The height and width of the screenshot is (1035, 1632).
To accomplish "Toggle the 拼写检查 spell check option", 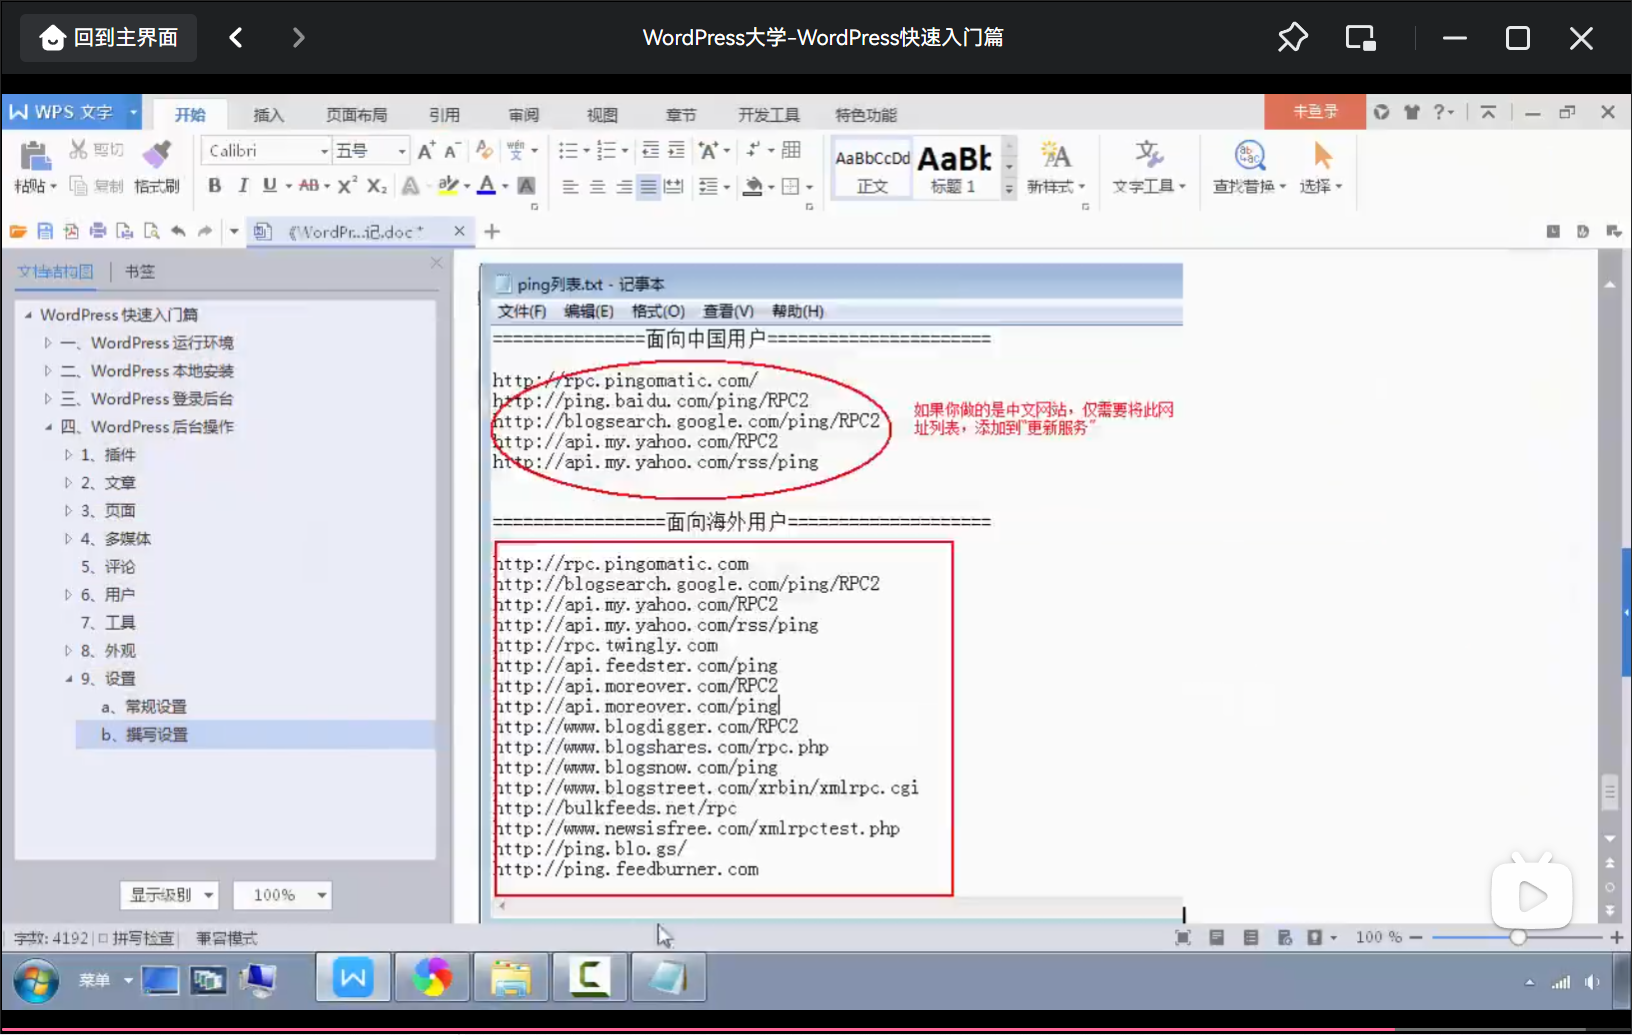I will click(x=135, y=938).
